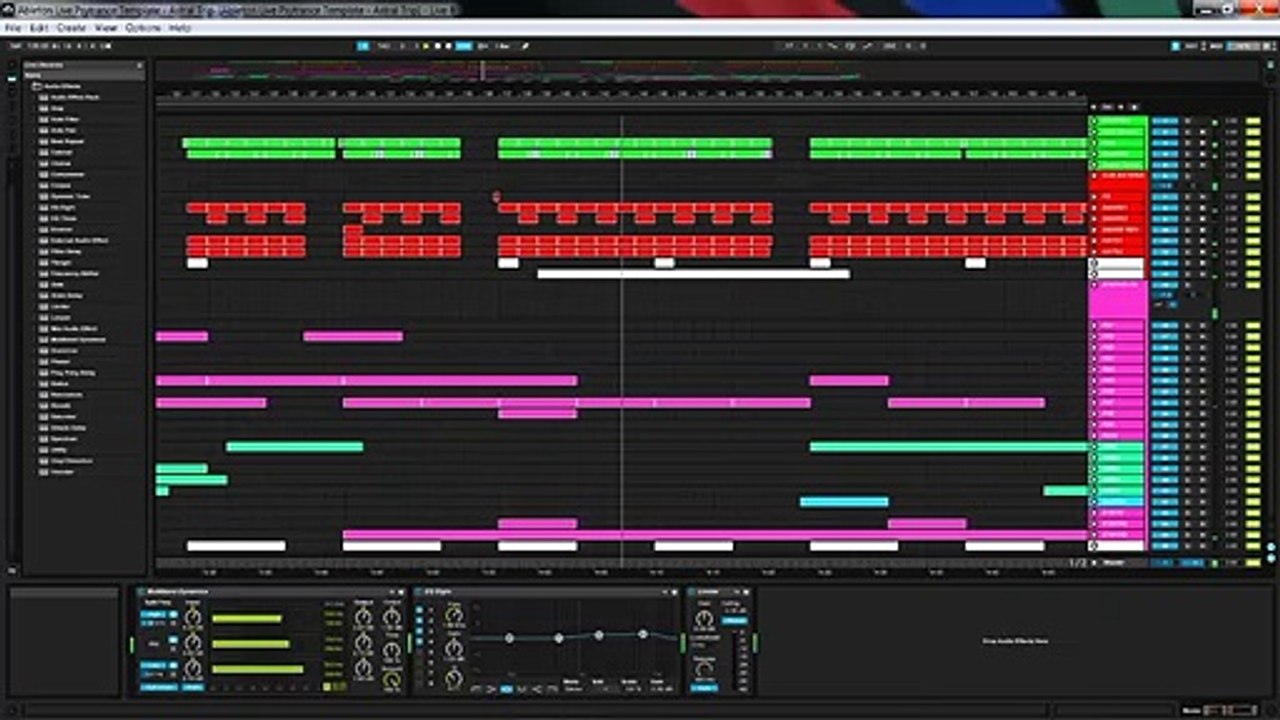Open the File menu
Screen dimensions: 1280x720
12,28
